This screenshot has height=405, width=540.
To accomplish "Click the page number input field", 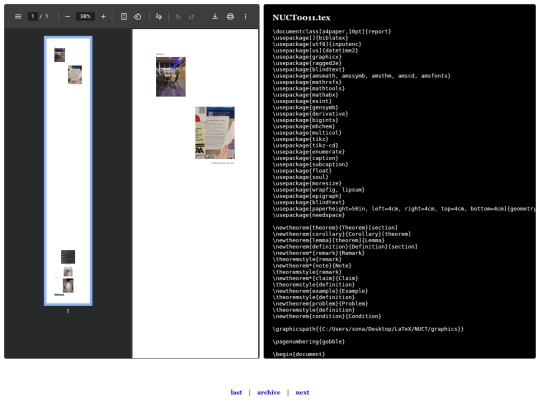I will [33, 16].
